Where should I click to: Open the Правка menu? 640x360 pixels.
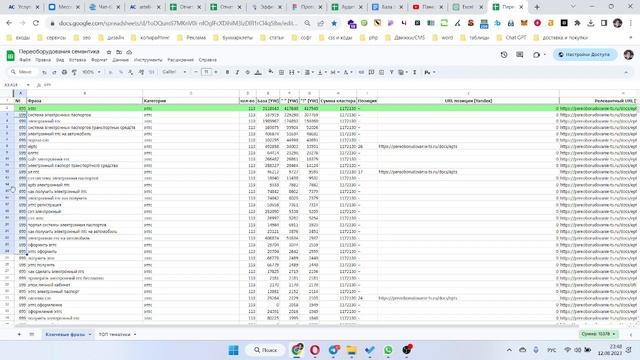click(x=43, y=60)
